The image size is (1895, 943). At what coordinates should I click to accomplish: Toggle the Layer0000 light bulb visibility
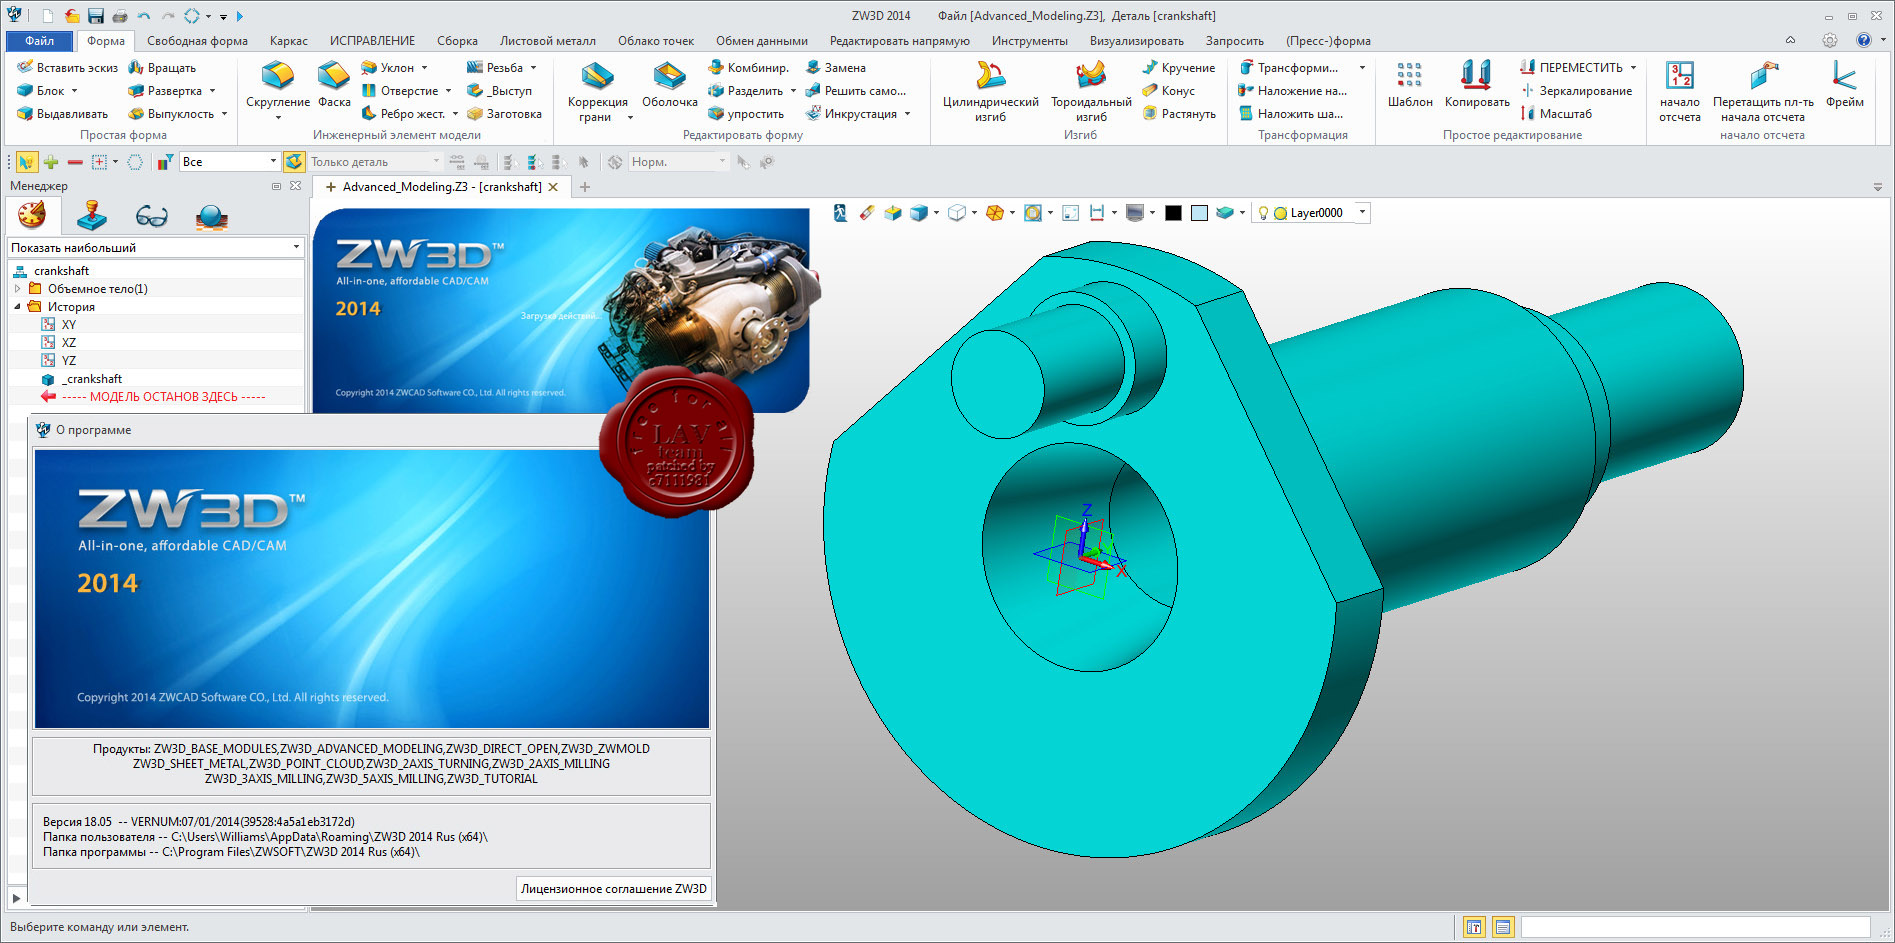click(x=1263, y=213)
